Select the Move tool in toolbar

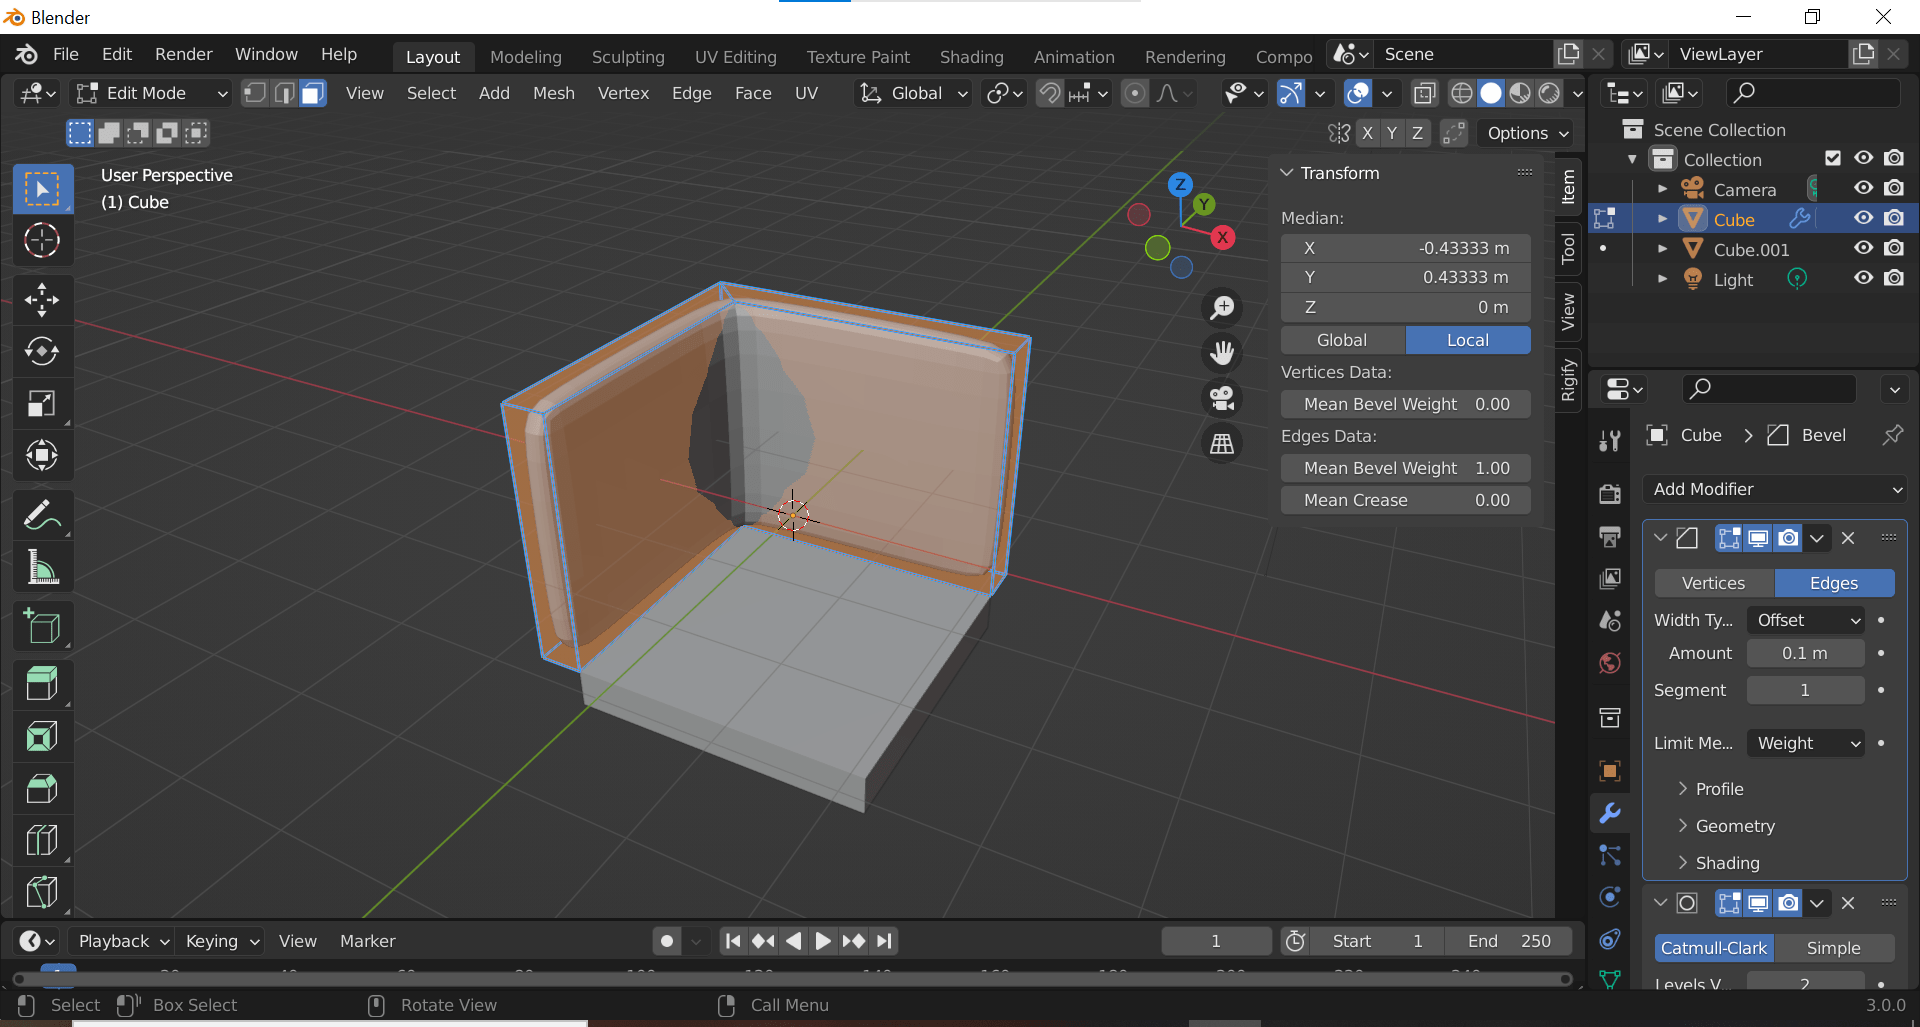[x=42, y=299]
